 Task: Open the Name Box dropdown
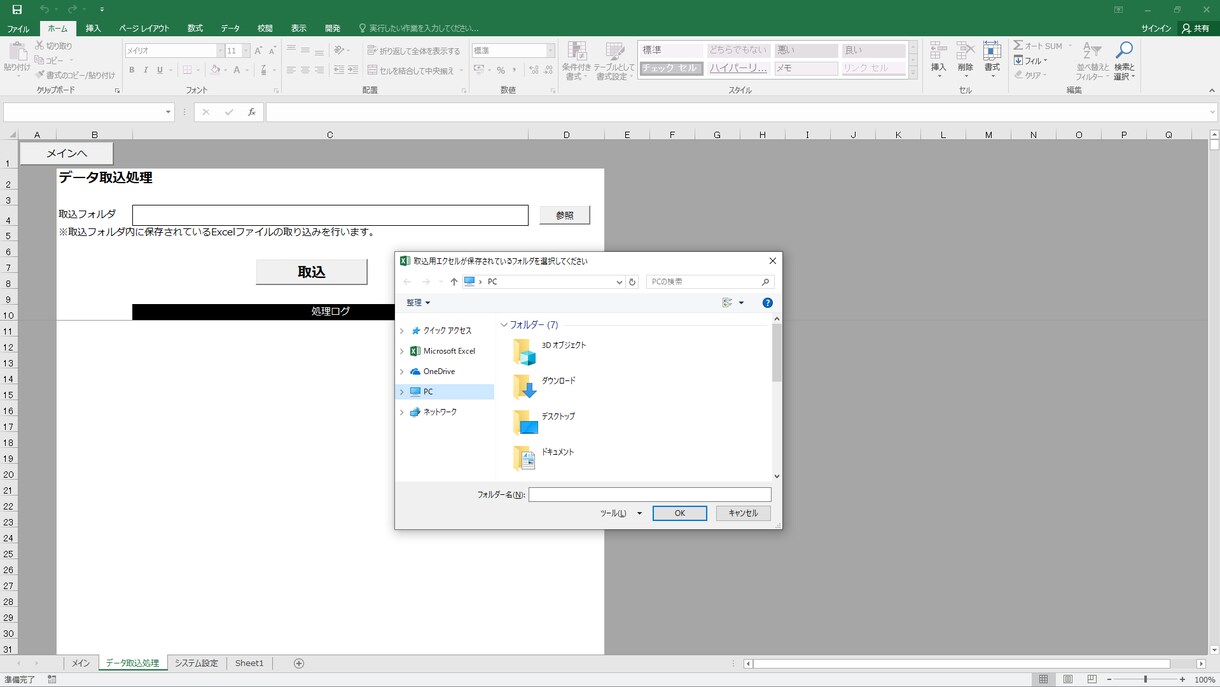pyautogui.click(x=169, y=112)
